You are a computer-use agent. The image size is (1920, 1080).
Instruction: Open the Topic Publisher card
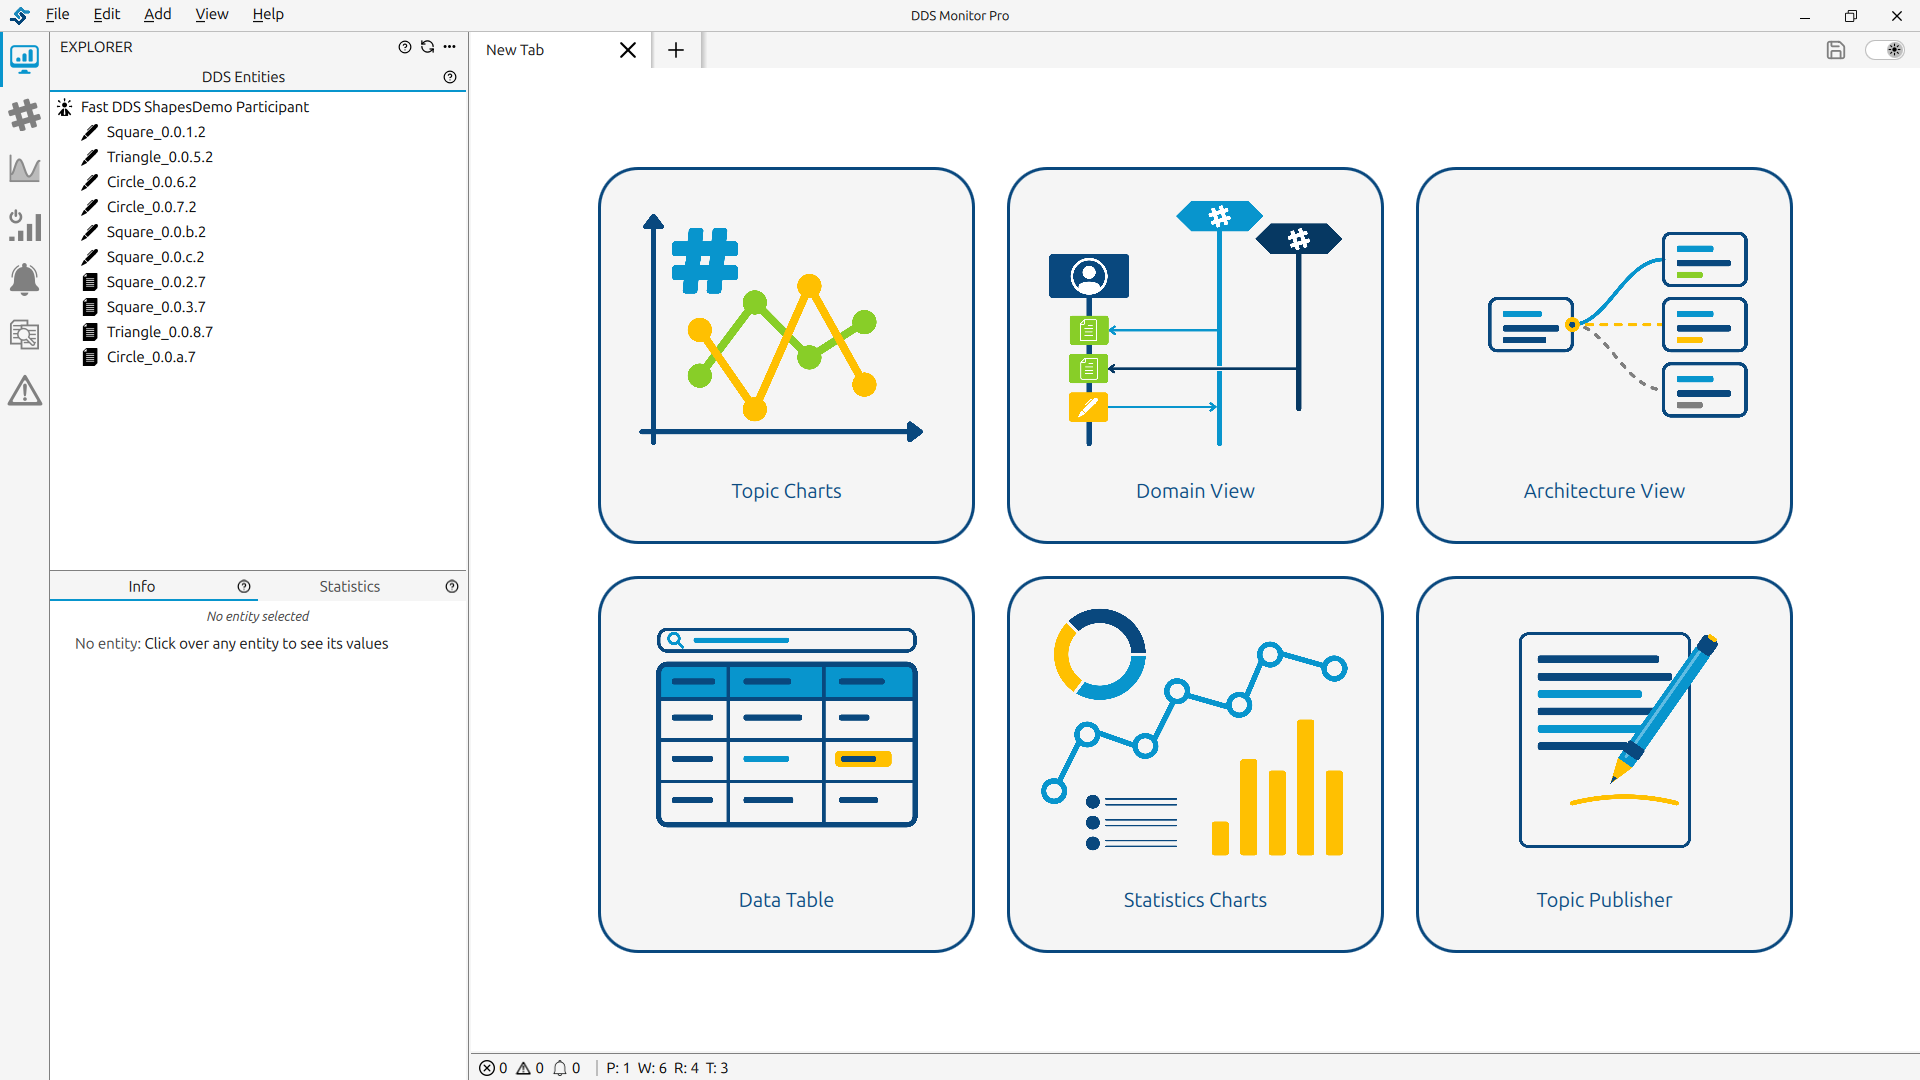[1604, 764]
